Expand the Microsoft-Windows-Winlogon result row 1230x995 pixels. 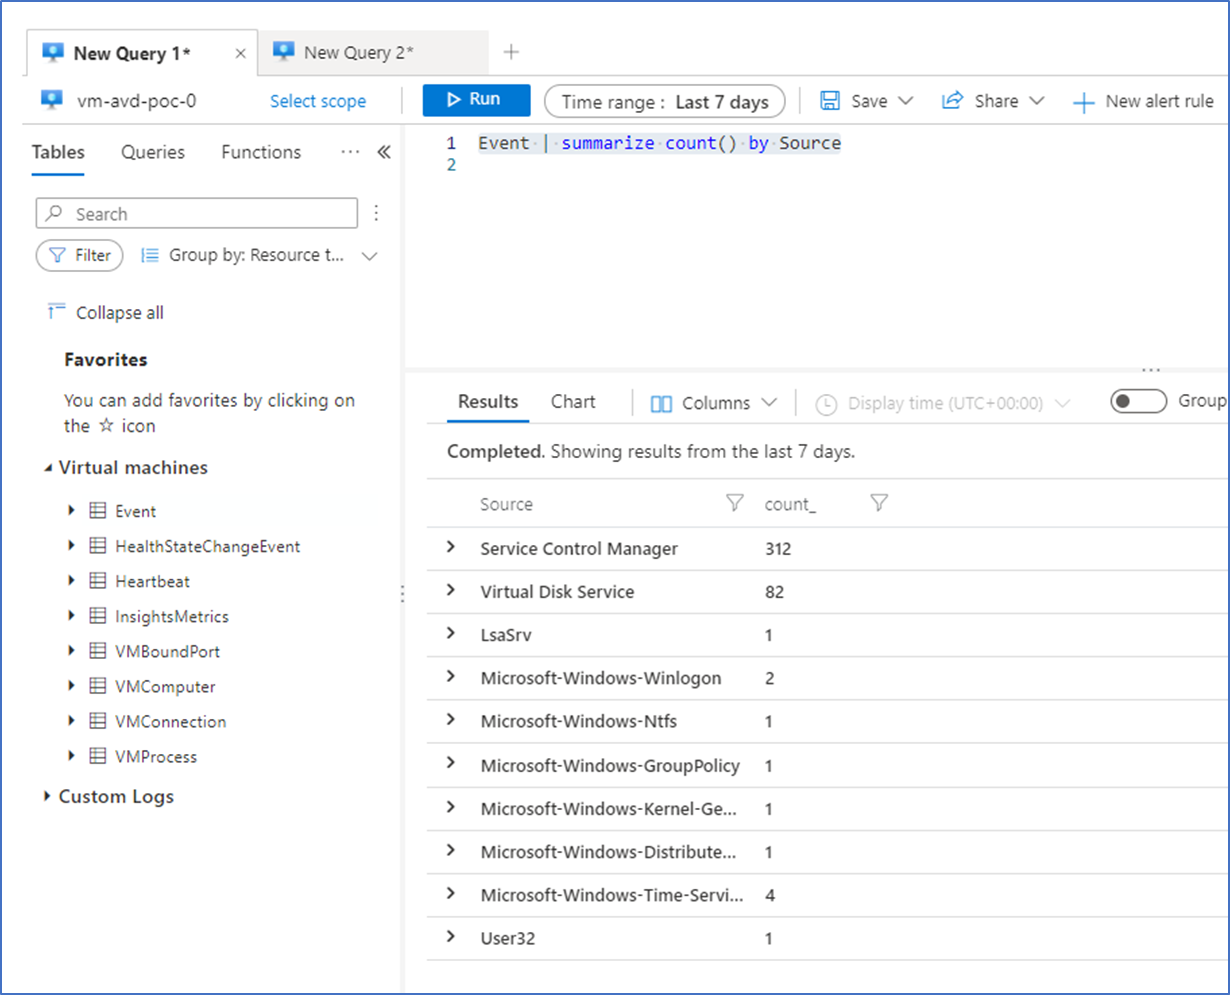(451, 677)
